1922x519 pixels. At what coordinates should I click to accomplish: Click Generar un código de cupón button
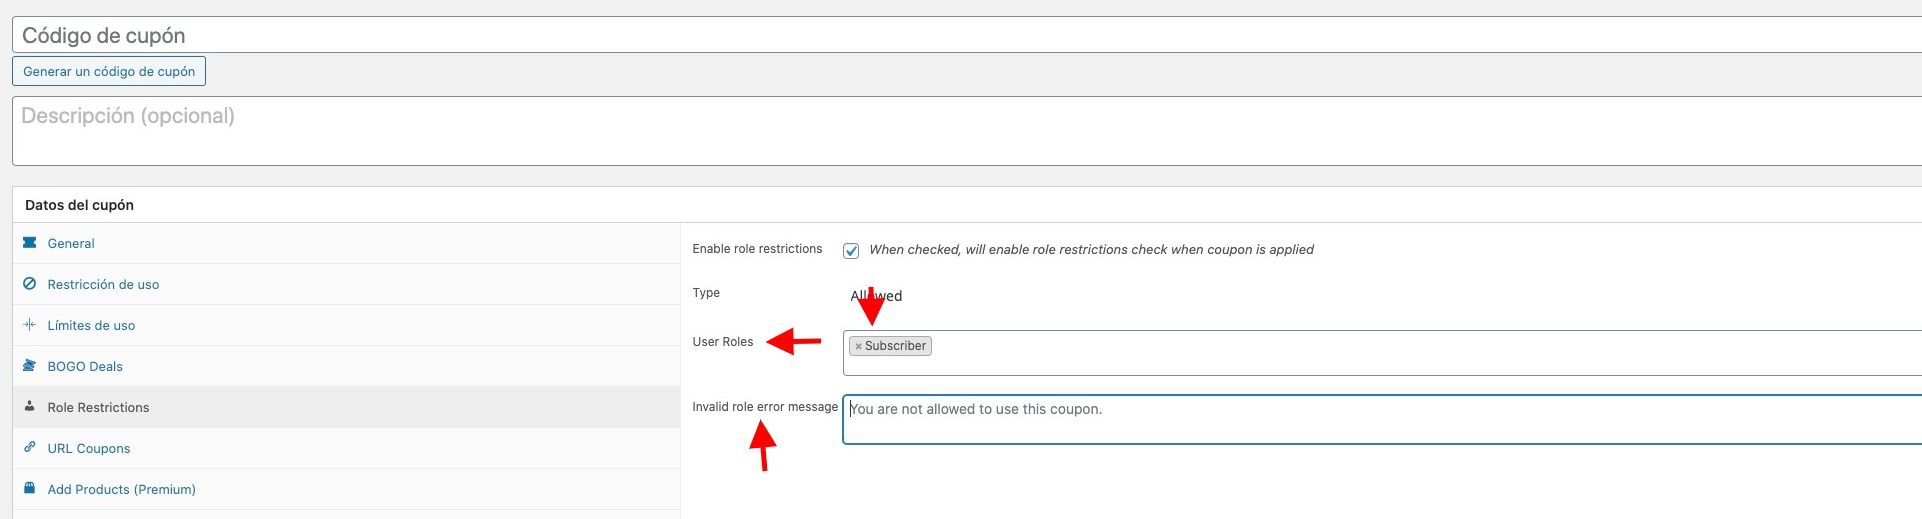tap(109, 71)
